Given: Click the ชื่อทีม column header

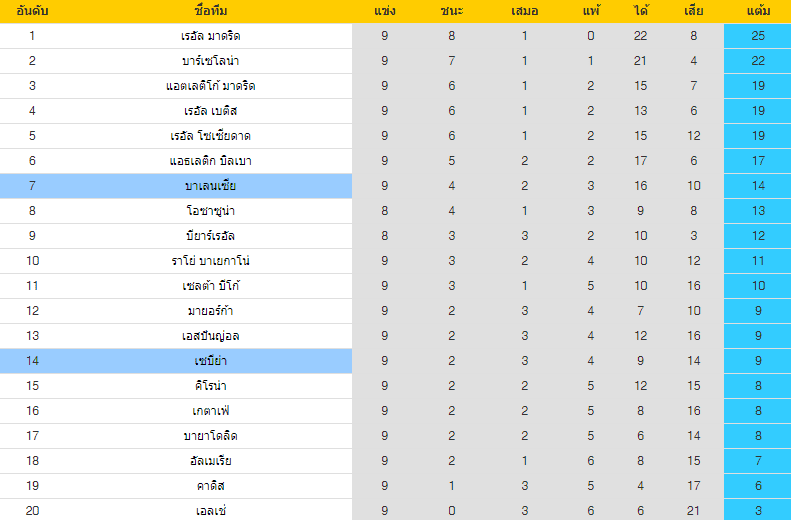Looking at the screenshot, I should pos(211,11).
